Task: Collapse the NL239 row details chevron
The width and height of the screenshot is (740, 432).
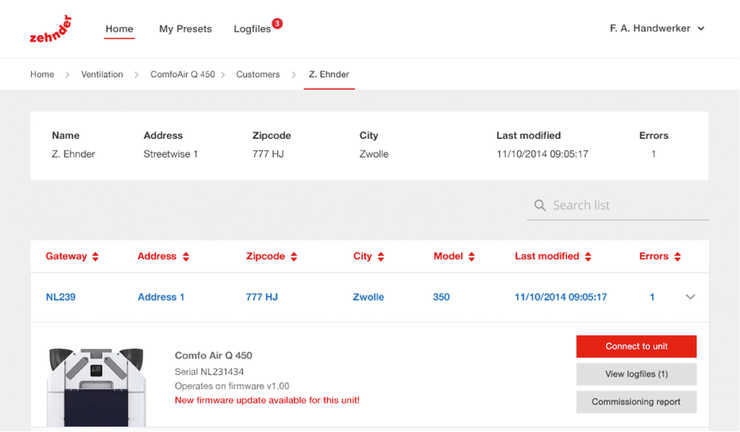Action: (690, 297)
